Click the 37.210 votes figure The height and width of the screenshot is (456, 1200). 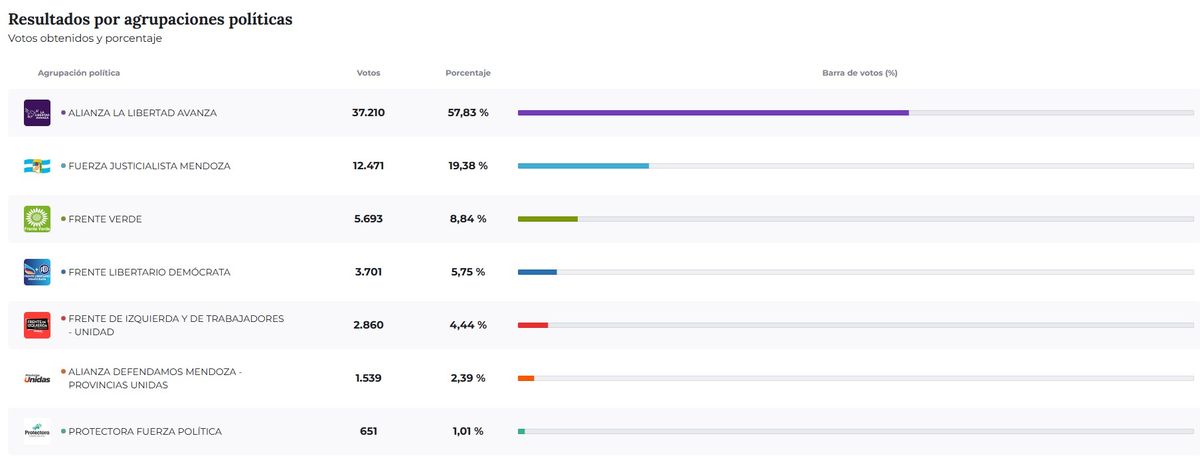coord(368,113)
